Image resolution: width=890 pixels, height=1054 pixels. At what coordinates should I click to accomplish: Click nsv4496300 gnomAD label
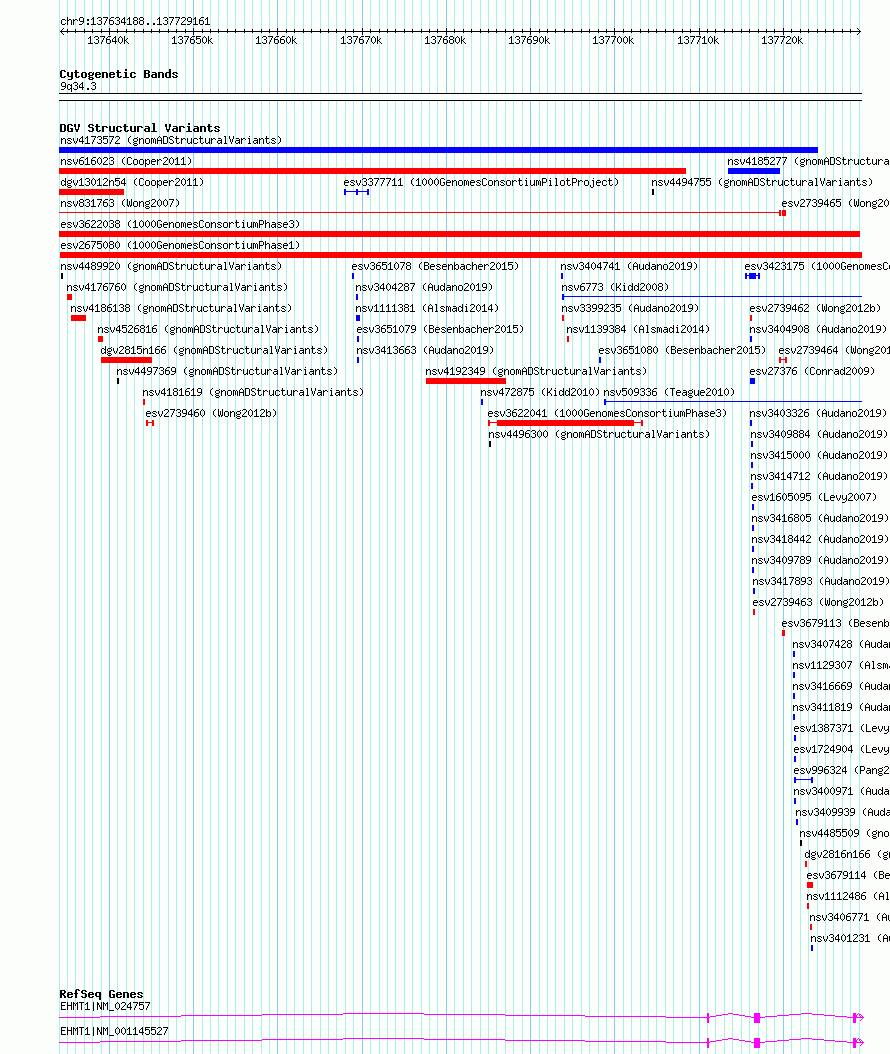[x=599, y=434]
